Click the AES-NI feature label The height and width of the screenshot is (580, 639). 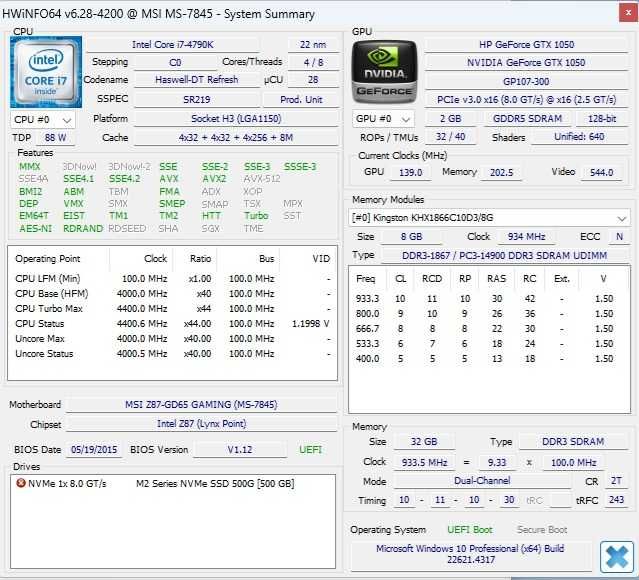35,228
